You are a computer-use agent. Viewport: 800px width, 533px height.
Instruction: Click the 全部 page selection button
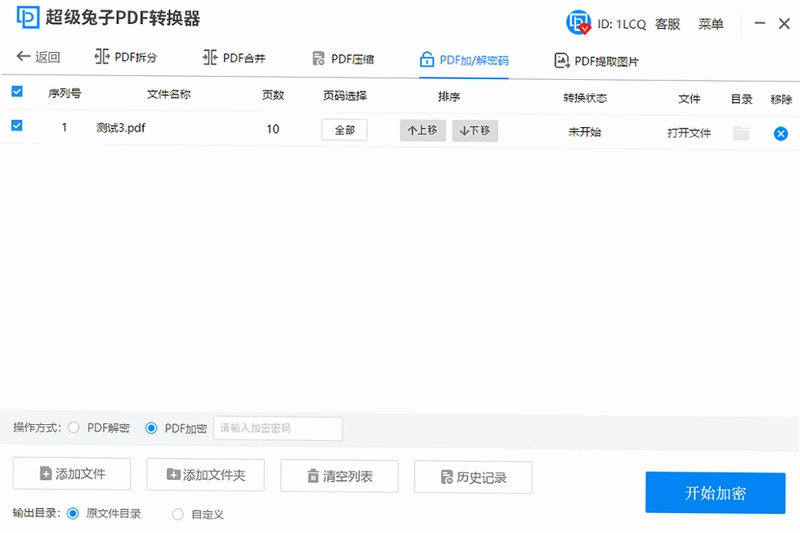click(344, 130)
